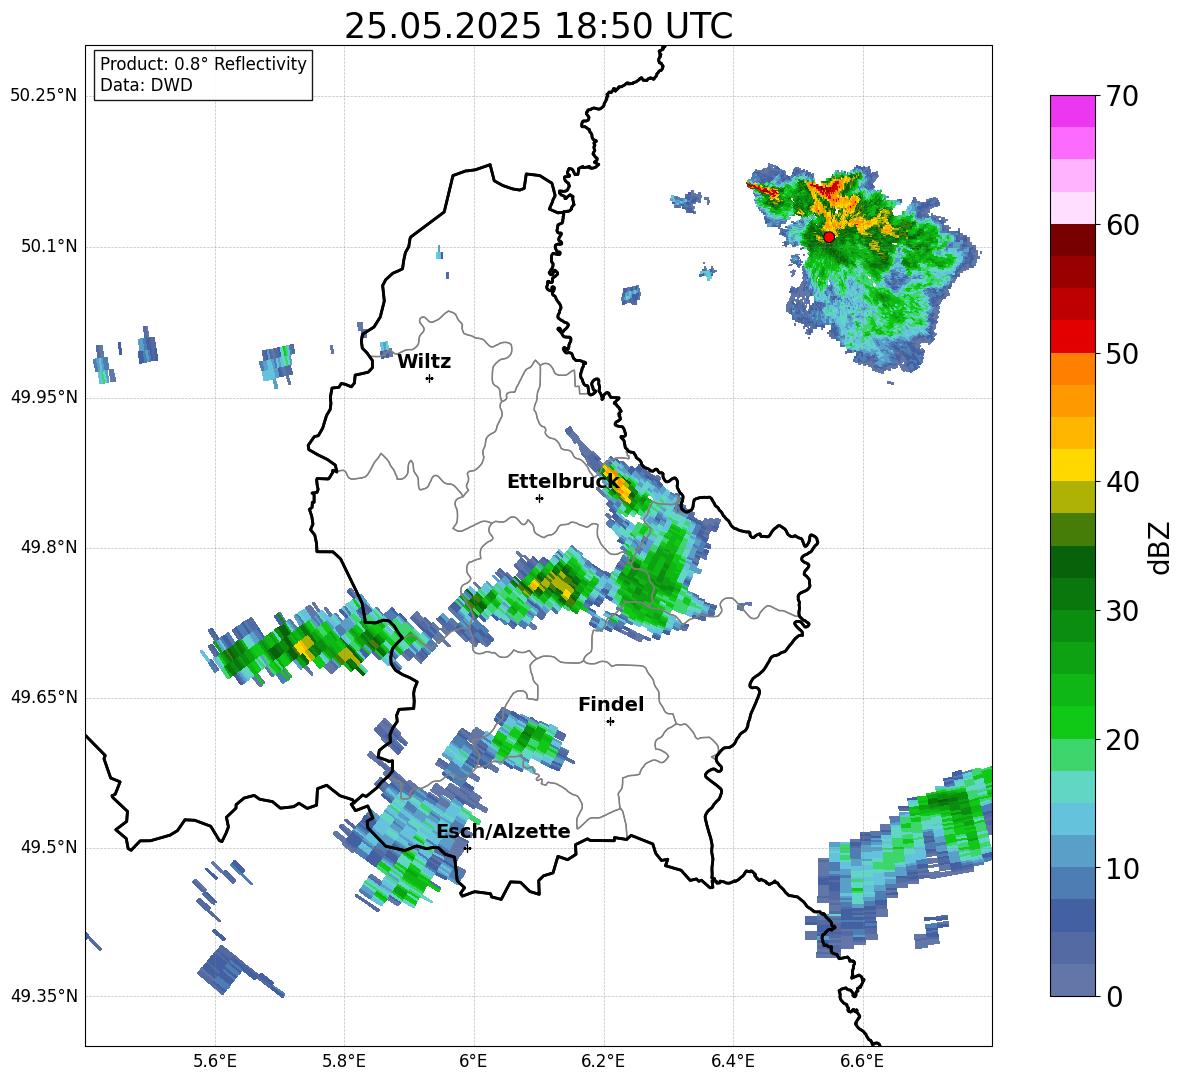
Task: Click the cross marker below Esch/Alzette label
Action: [467, 848]
